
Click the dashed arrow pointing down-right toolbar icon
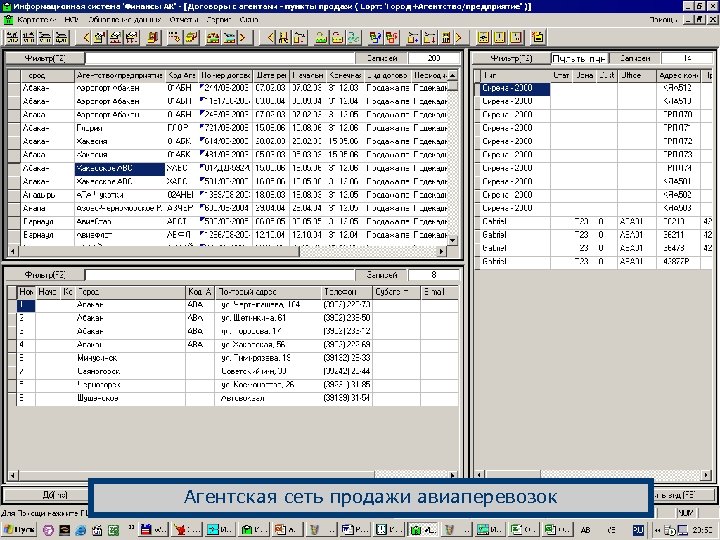(174, 38)
